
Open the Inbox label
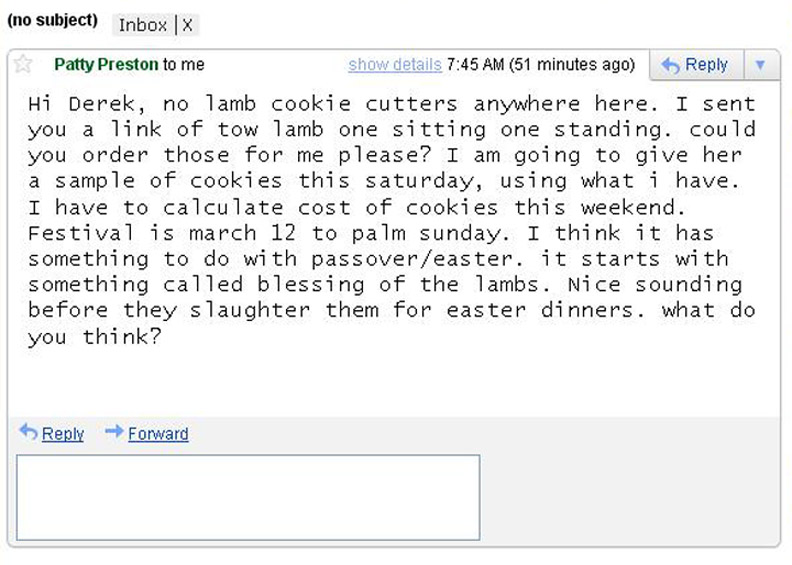142,25
